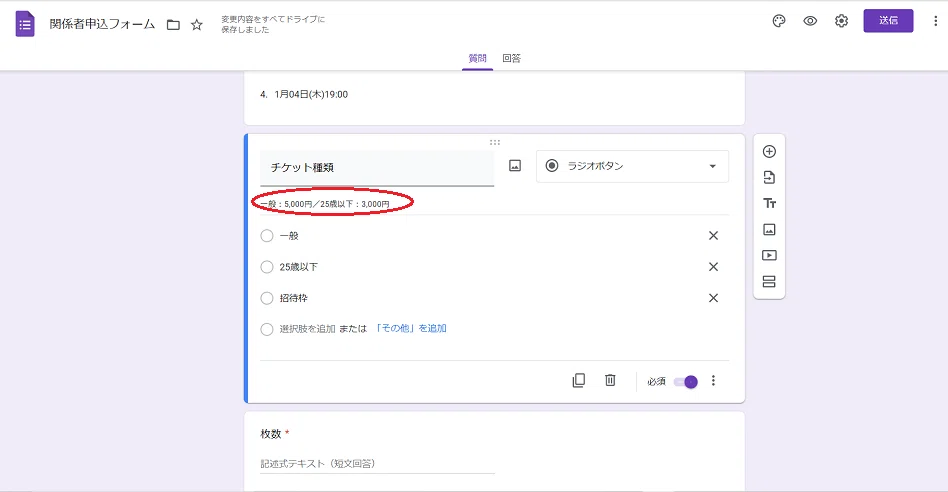Open the ラジオボタン question type dropdown
Image resolution: width=948 pixels, height=492 pixels.
[632, 166]
